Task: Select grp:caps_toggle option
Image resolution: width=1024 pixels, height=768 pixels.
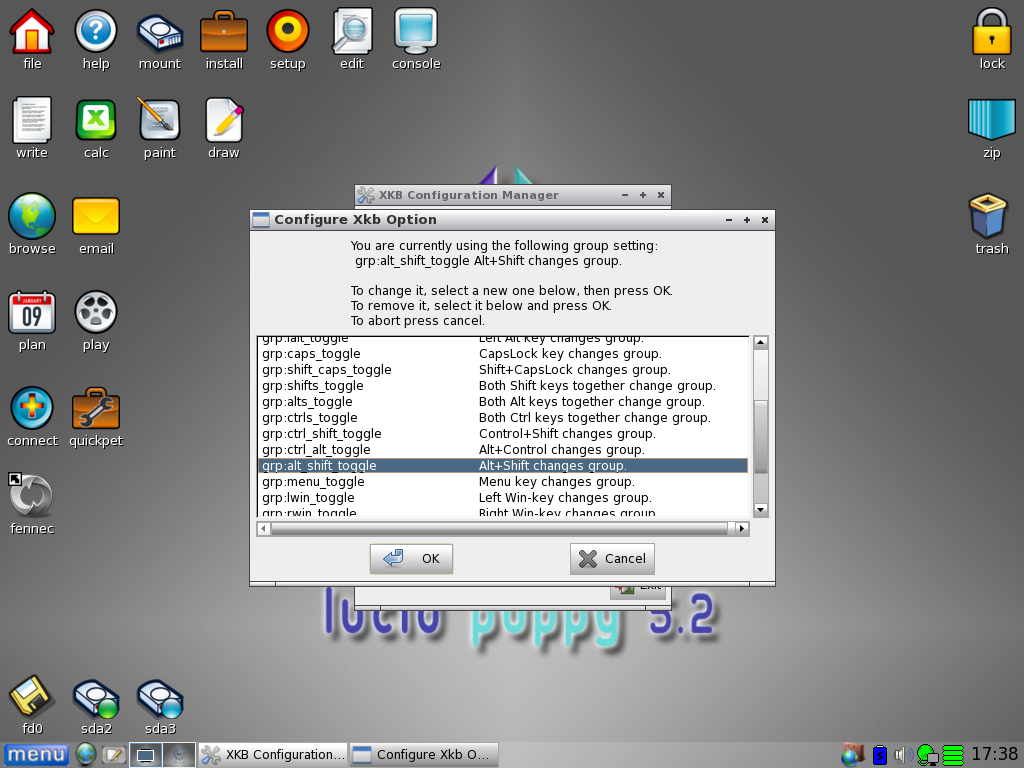Action: [x=504, y=353]
